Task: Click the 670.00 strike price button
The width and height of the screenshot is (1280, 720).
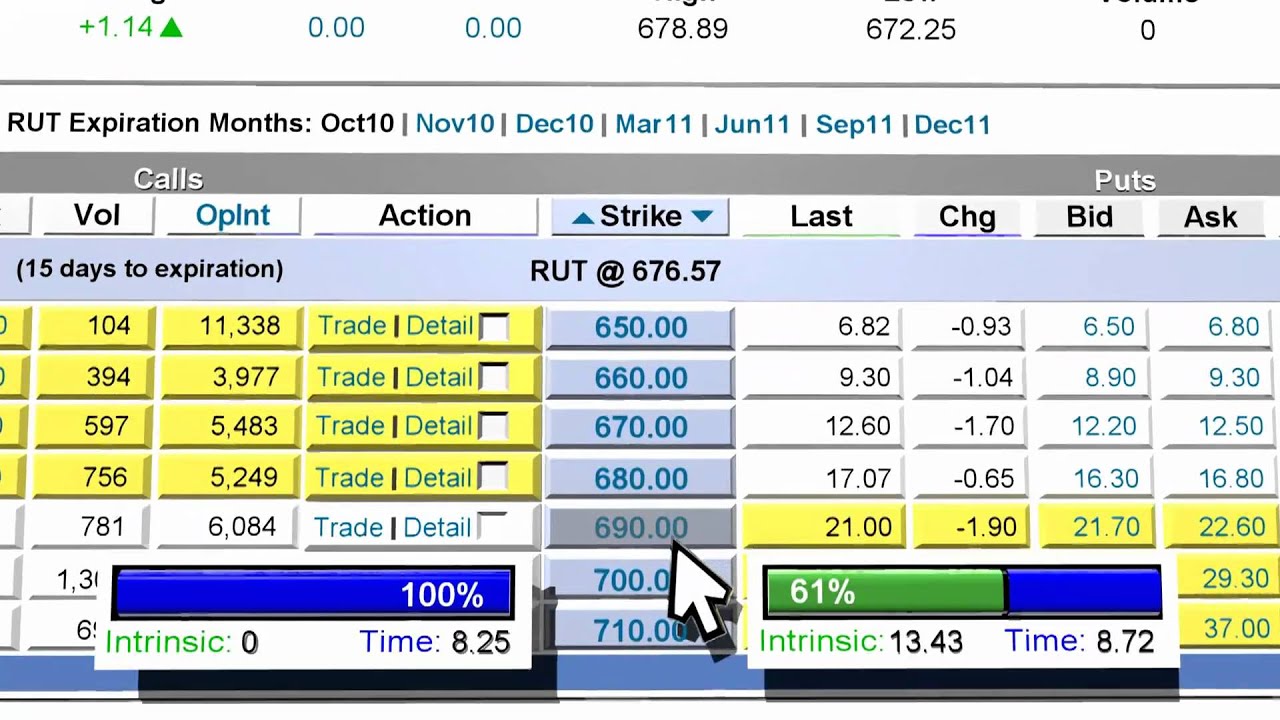Action: coord(640,428)
